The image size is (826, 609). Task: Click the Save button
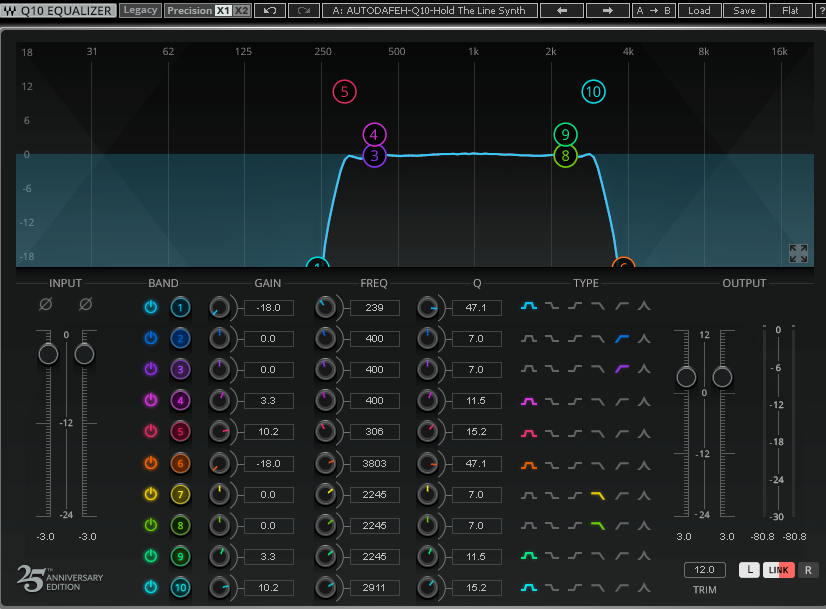744,11
